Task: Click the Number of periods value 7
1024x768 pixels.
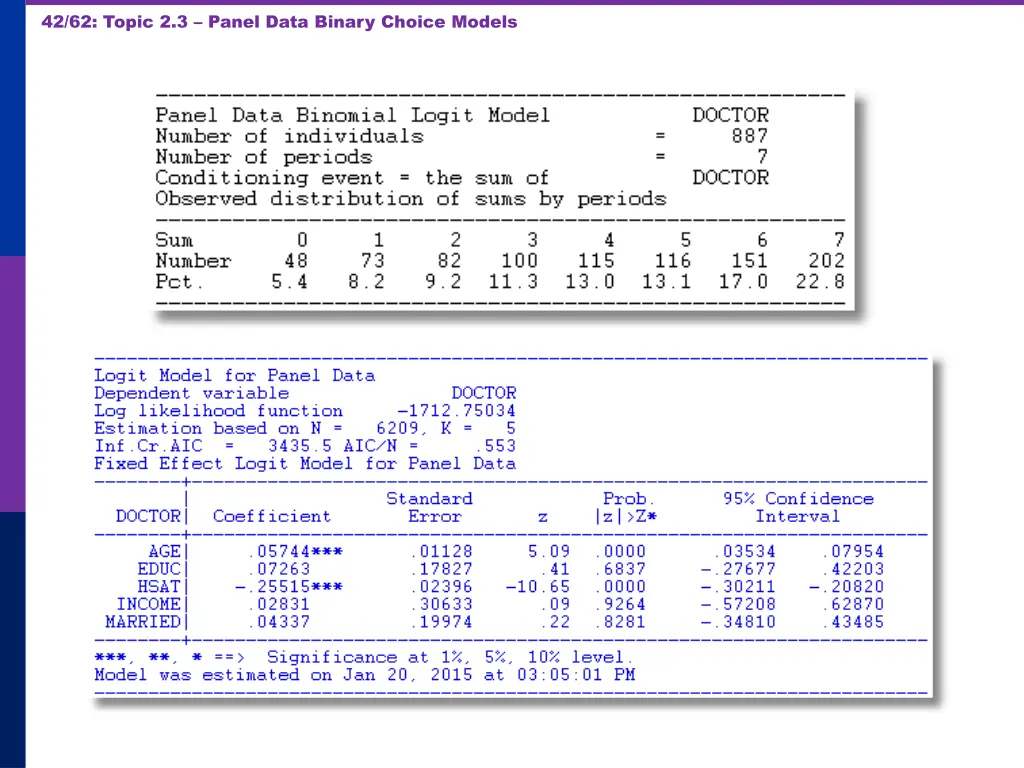Action: [x=761, y=156]
